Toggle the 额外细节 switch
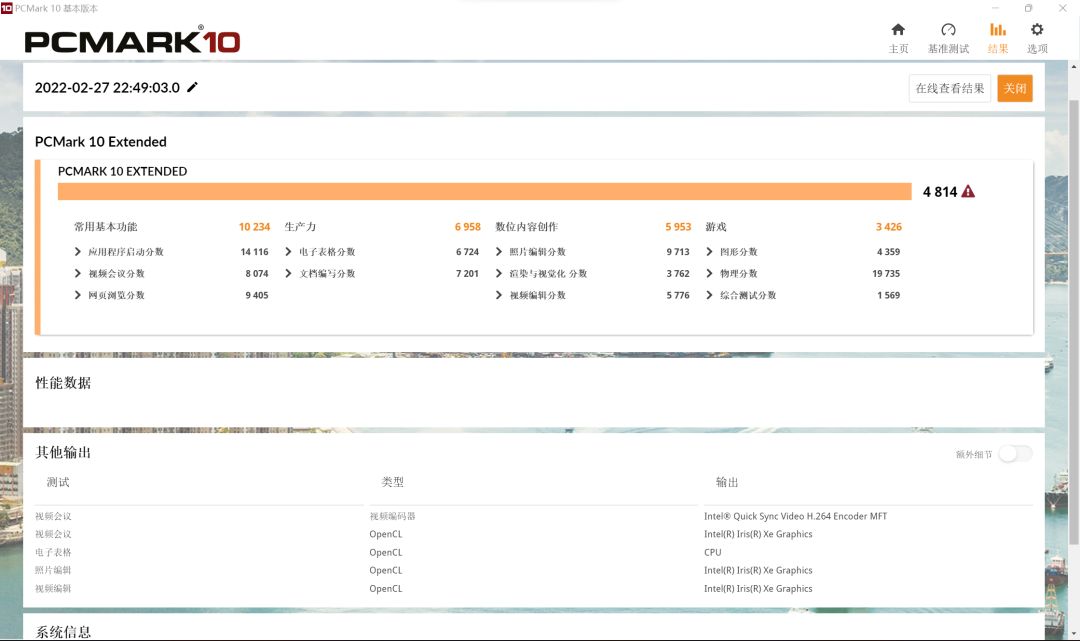Viewport: 1080px width, 641px height. click(1015, 454)
